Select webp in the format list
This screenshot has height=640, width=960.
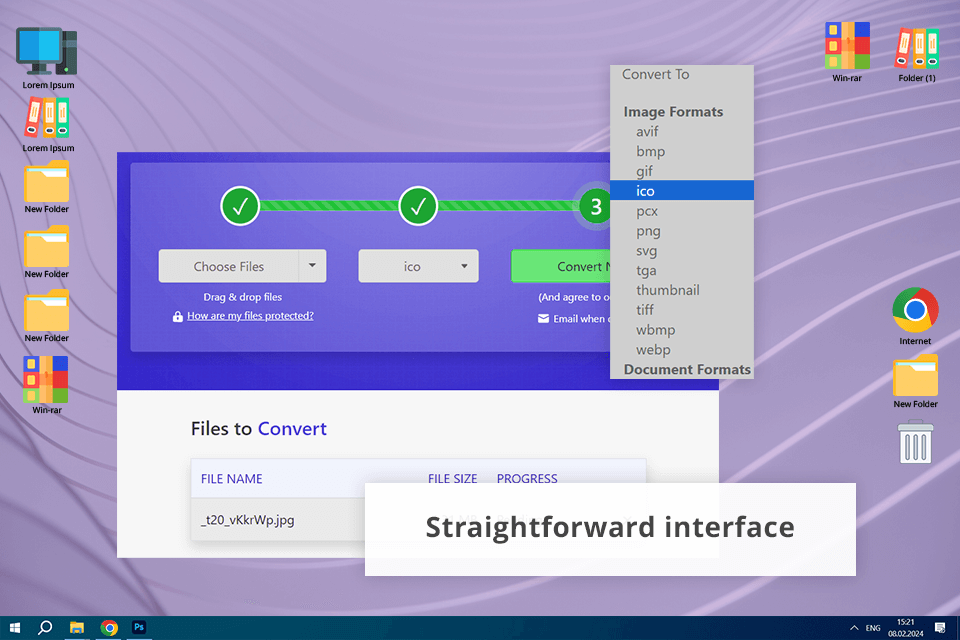coord(682,350)
